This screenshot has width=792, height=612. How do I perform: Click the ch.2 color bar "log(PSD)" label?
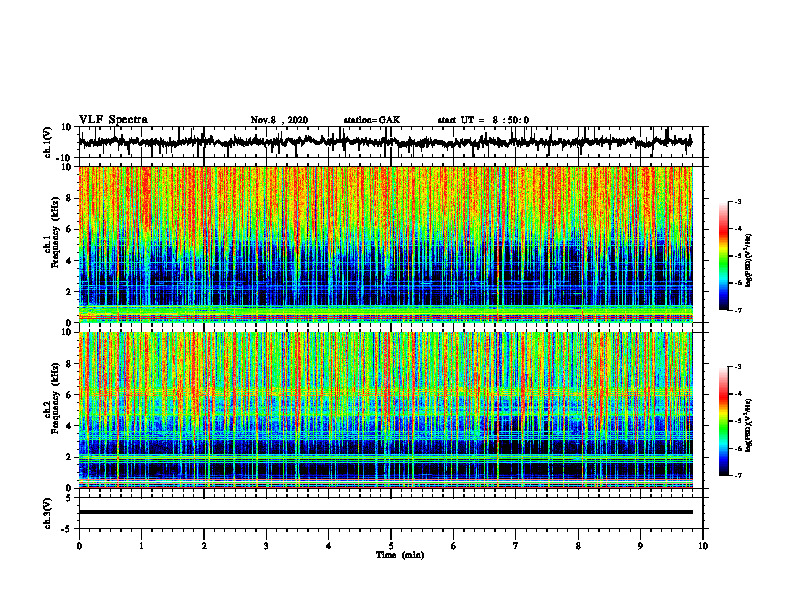(x=749, y=425)
